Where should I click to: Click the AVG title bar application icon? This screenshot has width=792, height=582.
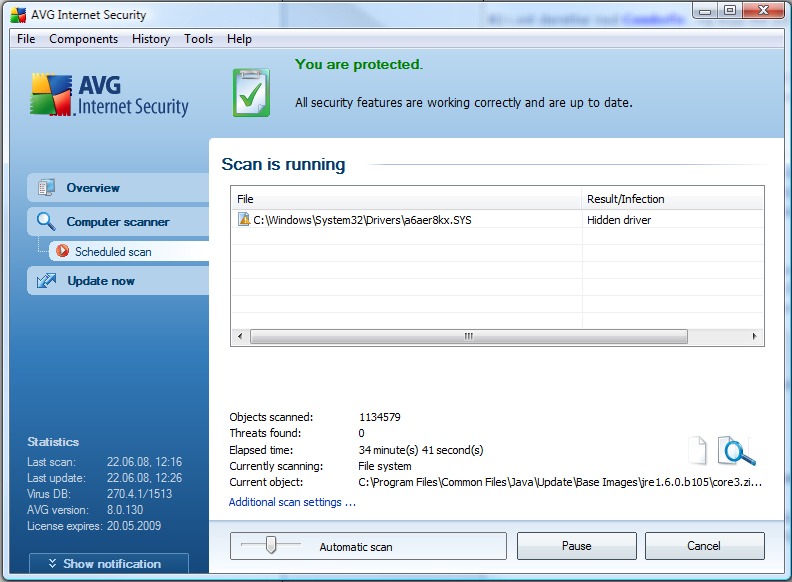coord(18,15)
